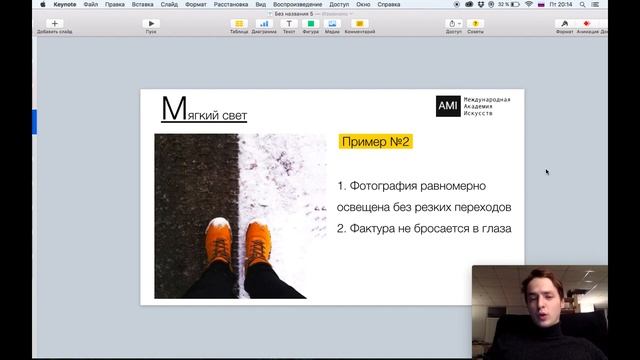Click the cloud status menu bar icon
This screenshot has width=640, height=360.
click(469, 4)
